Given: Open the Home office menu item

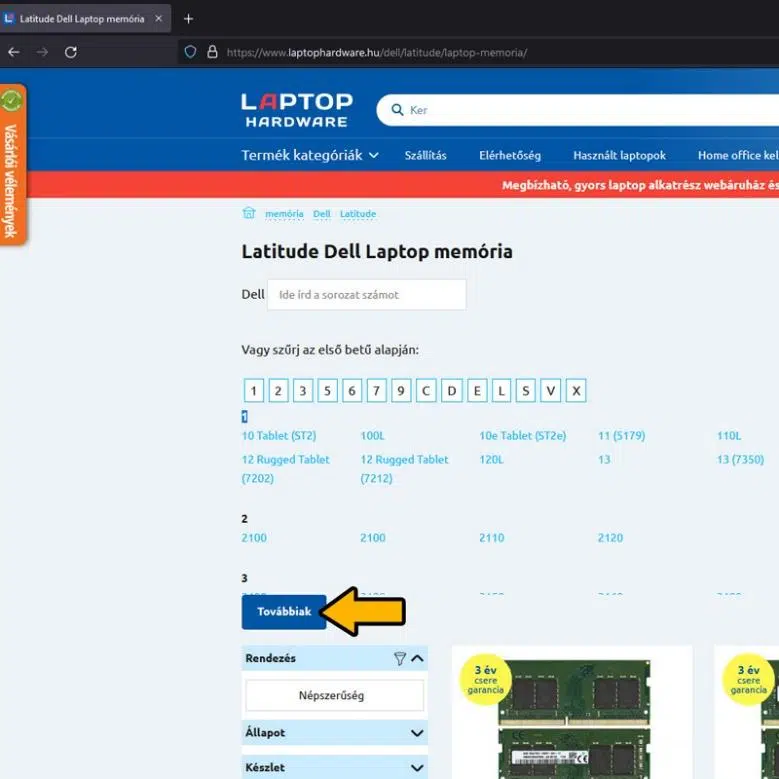Looking at the screenshot, I should 738,156.
